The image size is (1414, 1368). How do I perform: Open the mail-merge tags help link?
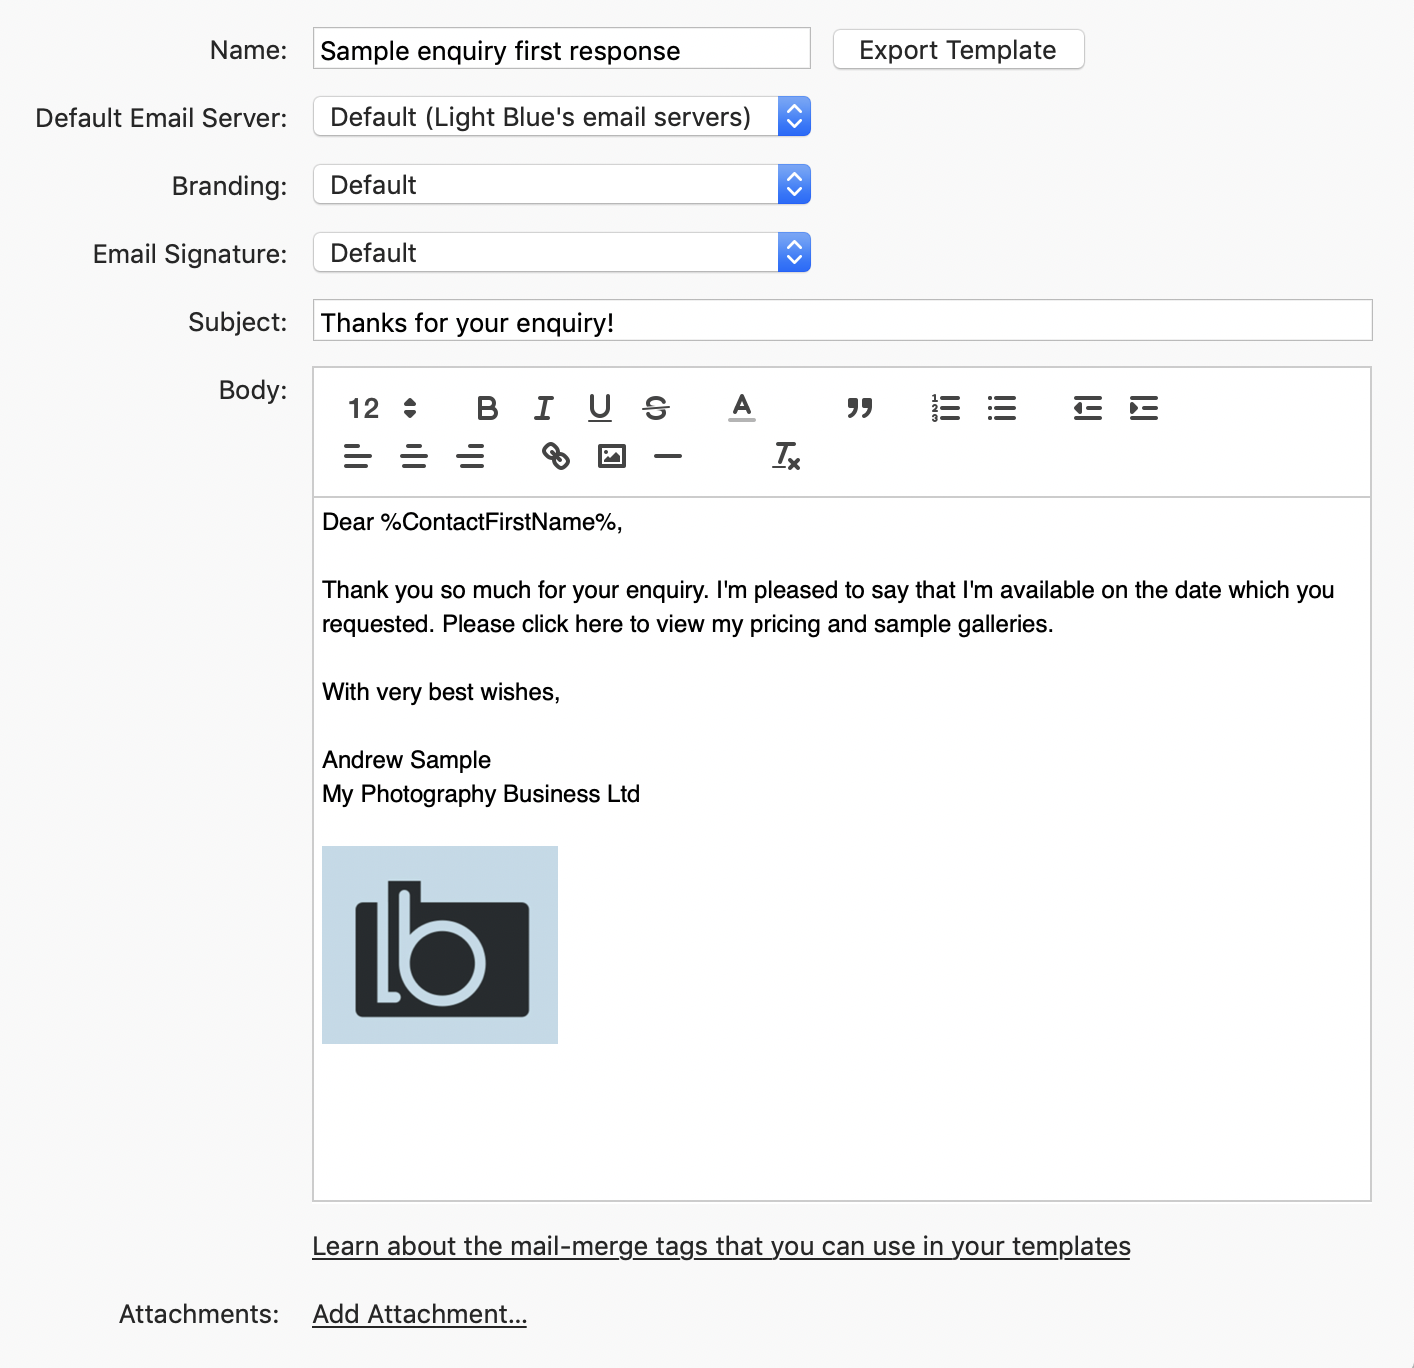[721, 1246]
